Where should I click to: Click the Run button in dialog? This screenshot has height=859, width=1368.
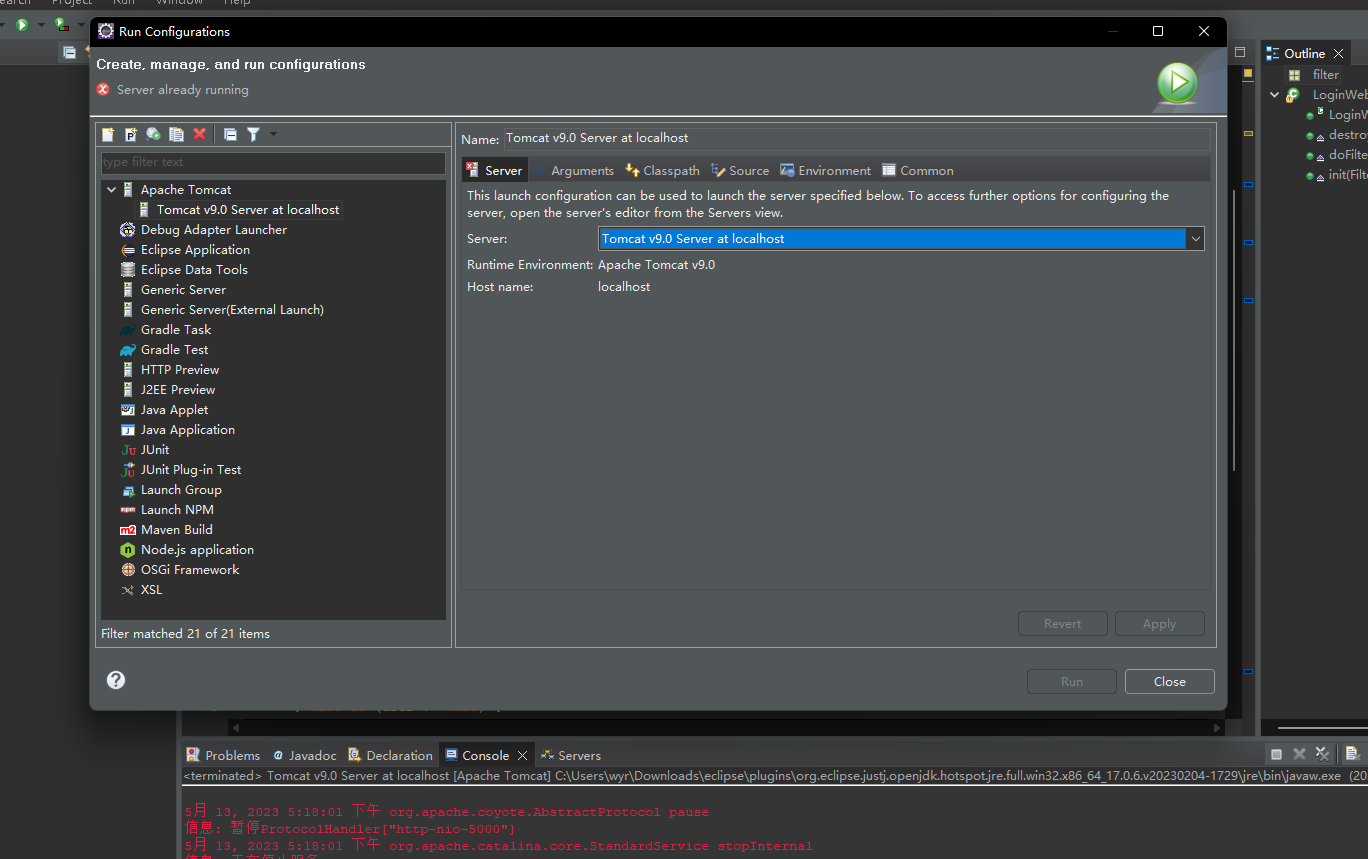(1071, 681)
